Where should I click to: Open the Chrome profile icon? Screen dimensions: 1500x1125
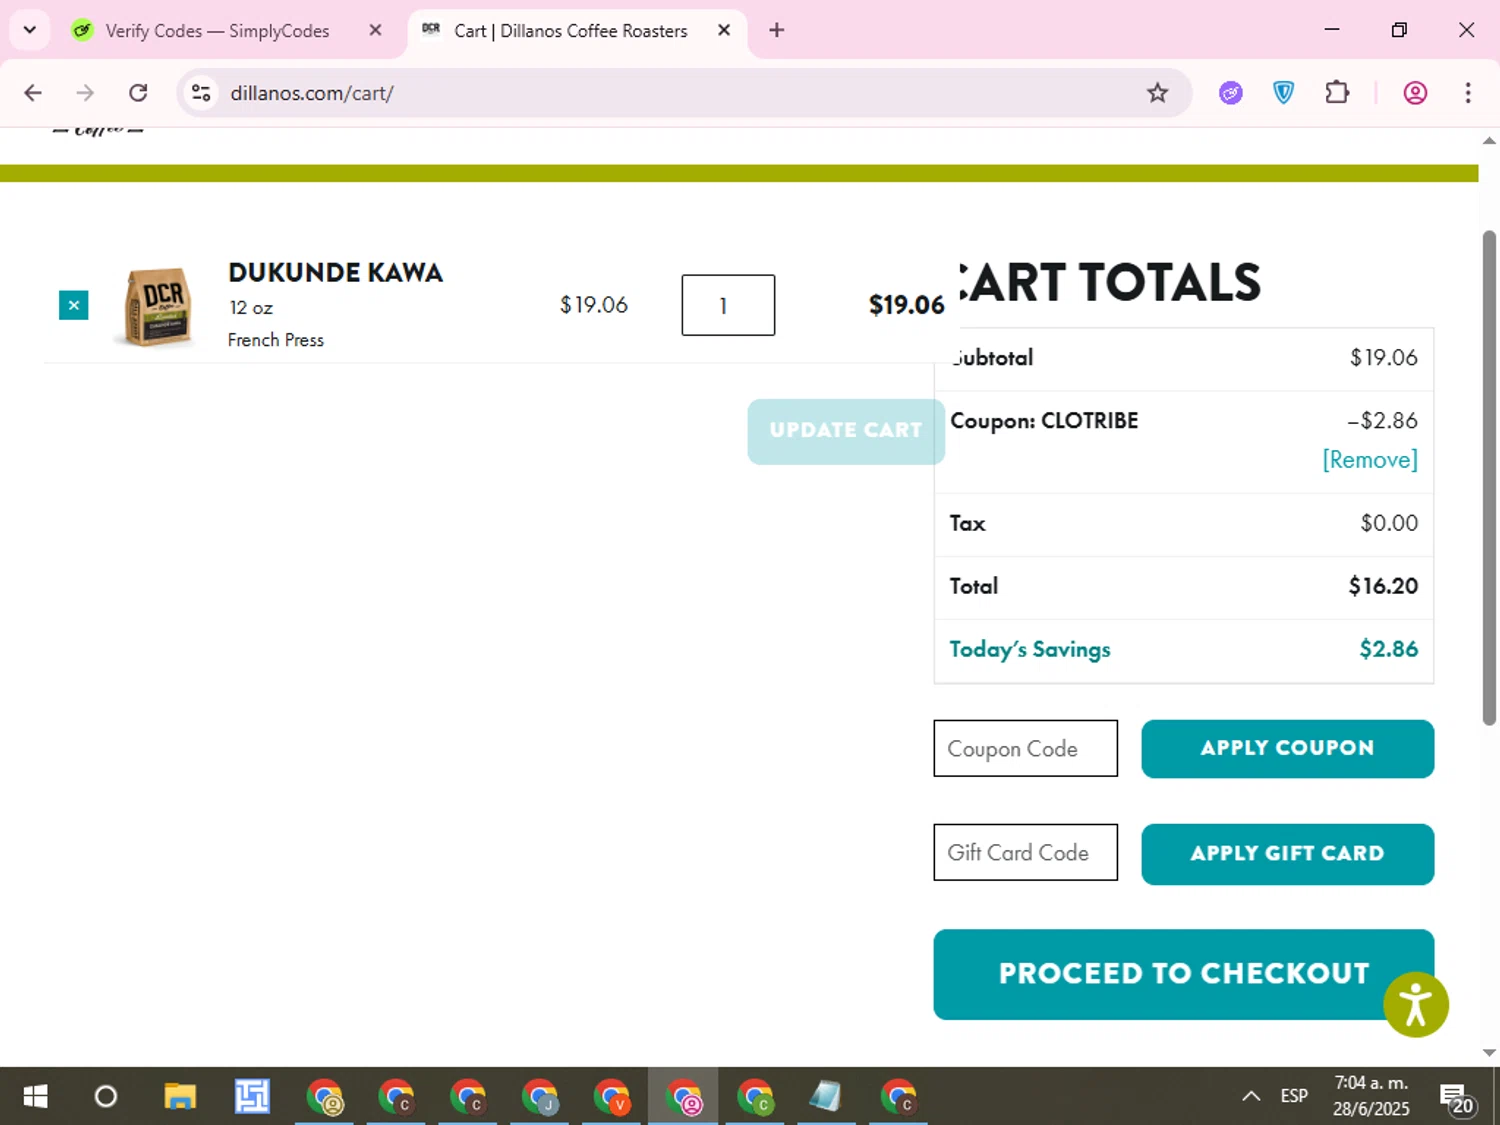coord(1415,93)
